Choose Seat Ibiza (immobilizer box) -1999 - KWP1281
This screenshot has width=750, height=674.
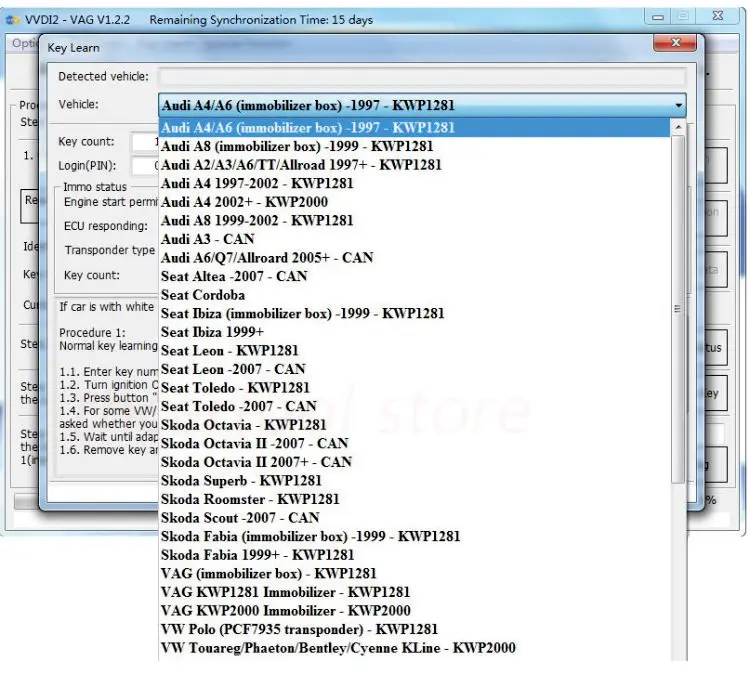click(415, 314)
